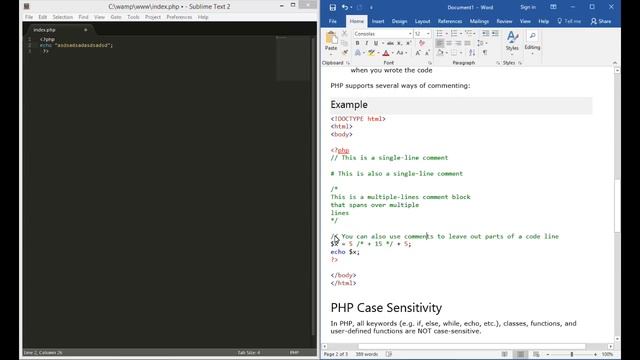Screen dimensions: 640x360
Task: Open Tools menu in Sublime Text
Action: (x=133, y=17)
